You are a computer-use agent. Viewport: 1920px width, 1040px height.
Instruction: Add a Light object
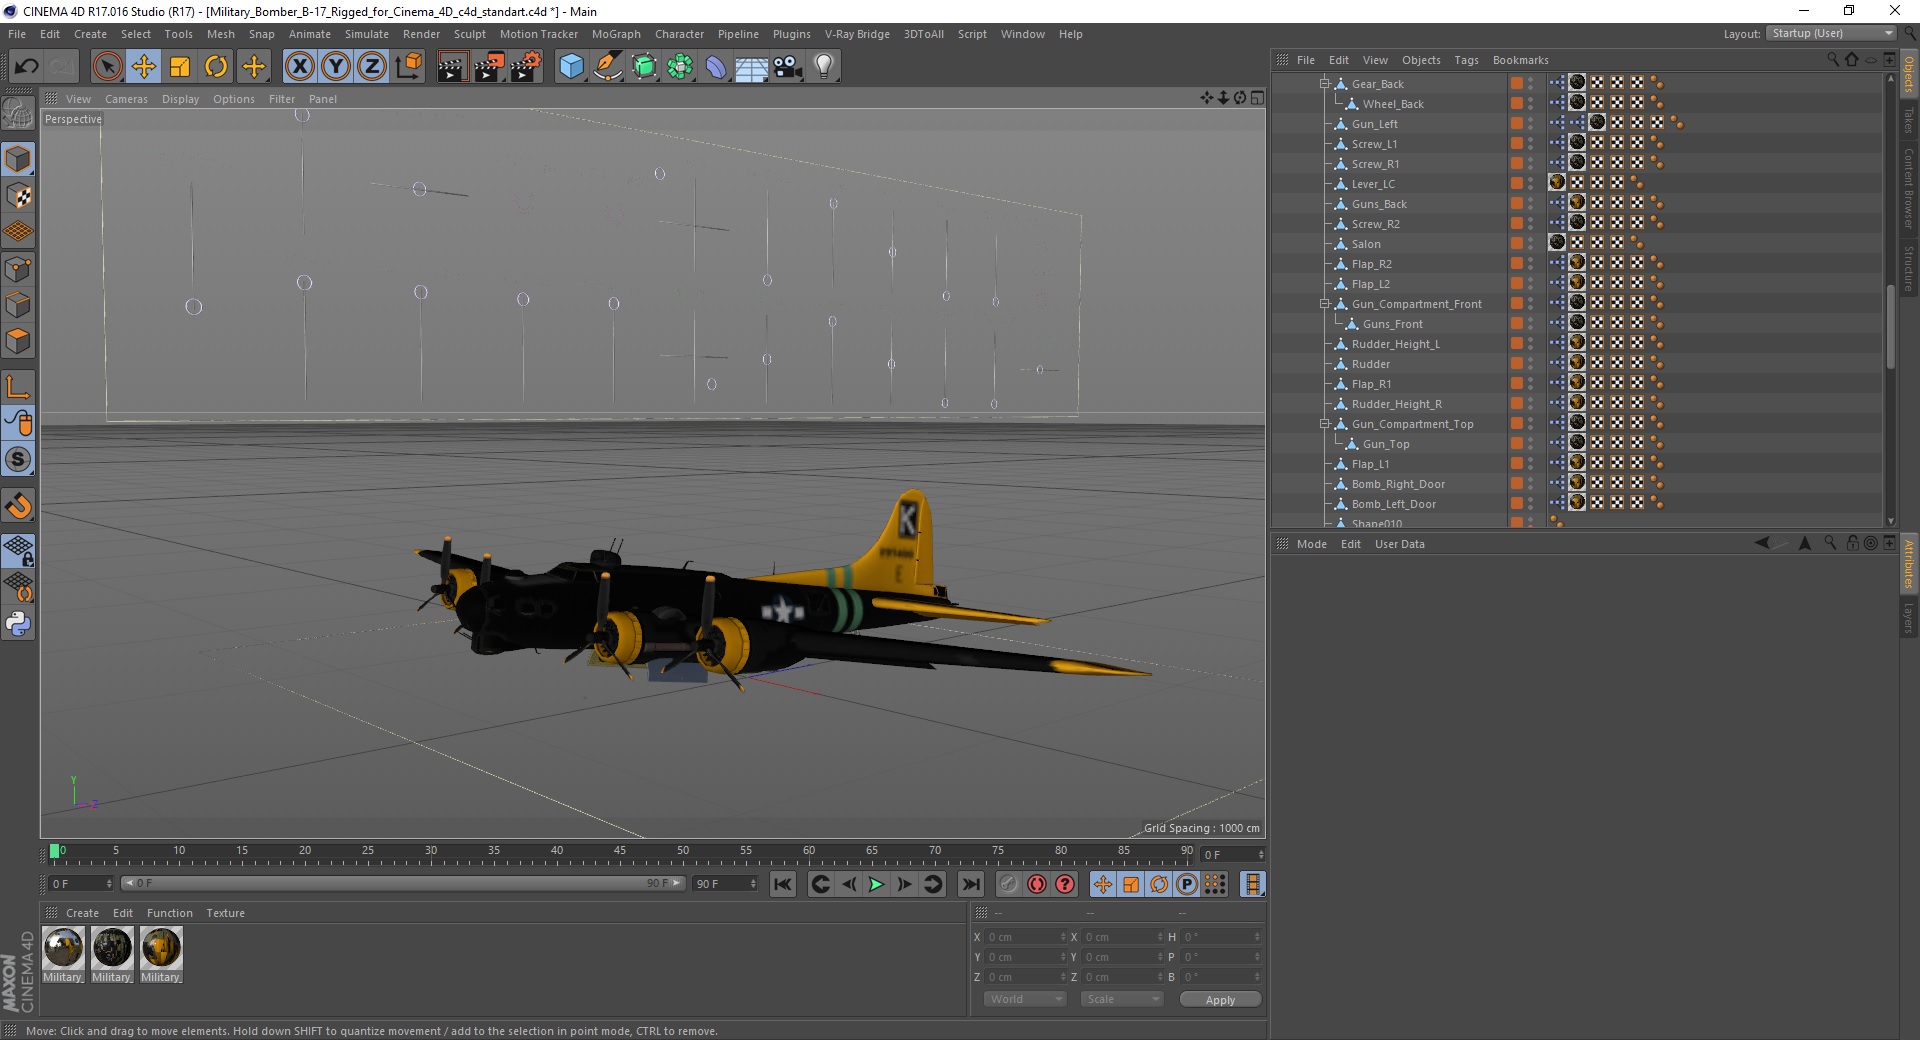(x=824, y=67)
